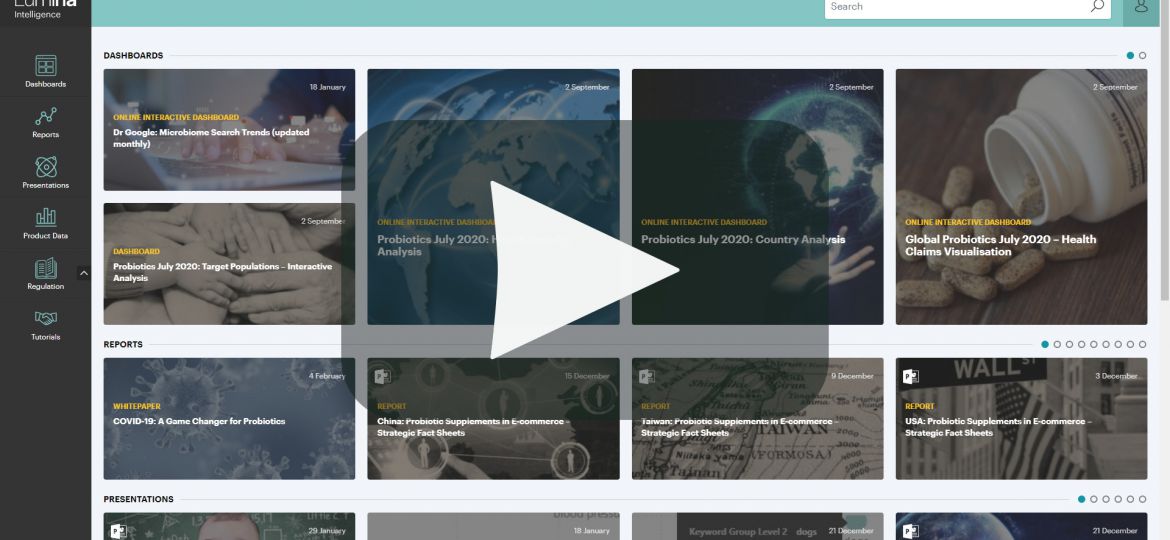Image resolution: width=1170 pixels, height=540 pixels.
Task: Click the Lumina Intelligence logo
Action: point(45,9)
